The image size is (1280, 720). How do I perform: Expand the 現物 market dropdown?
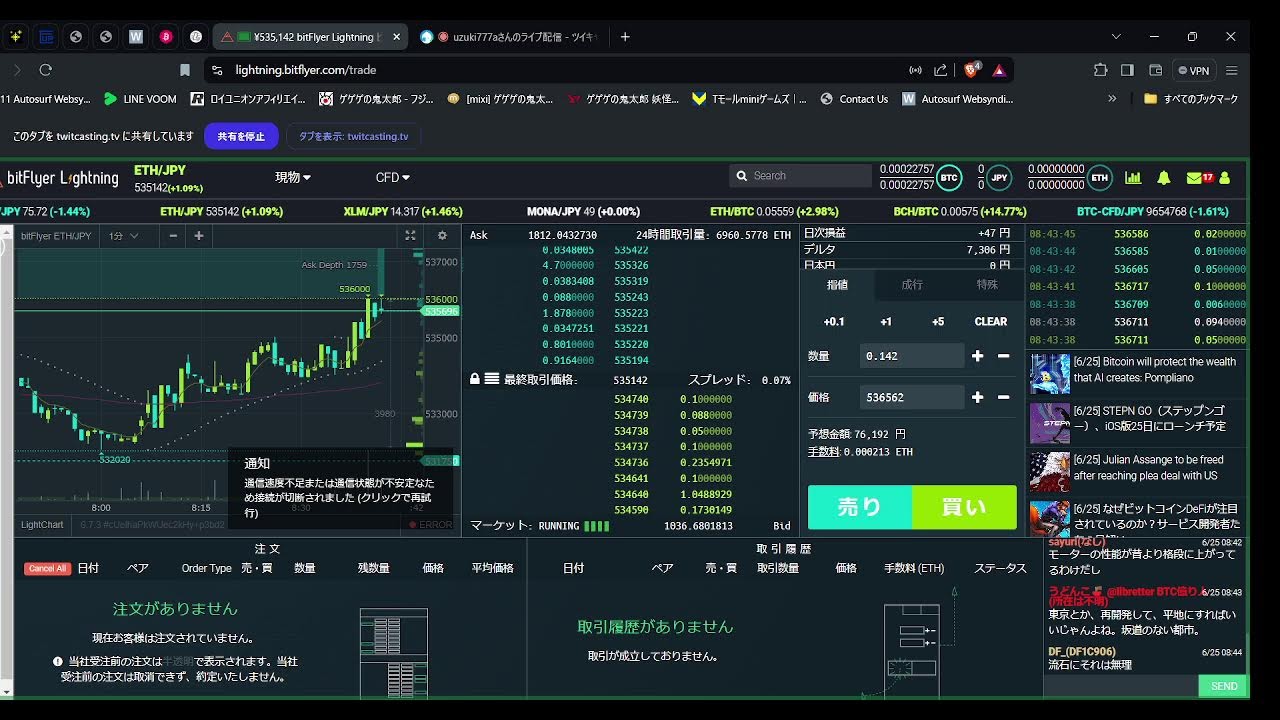[x=293, y=177]
